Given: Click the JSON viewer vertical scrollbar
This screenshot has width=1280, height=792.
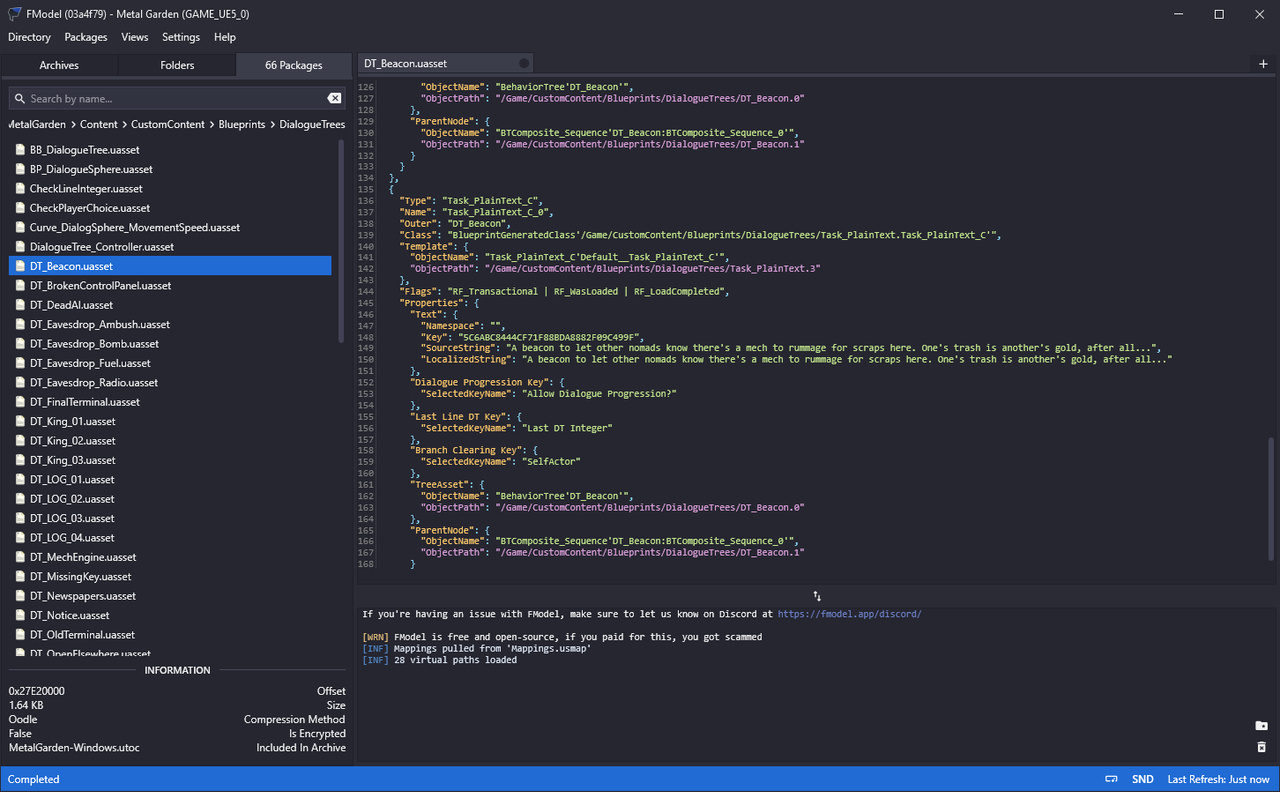Looking at the screenshot, I should (x=1272, y=498).
